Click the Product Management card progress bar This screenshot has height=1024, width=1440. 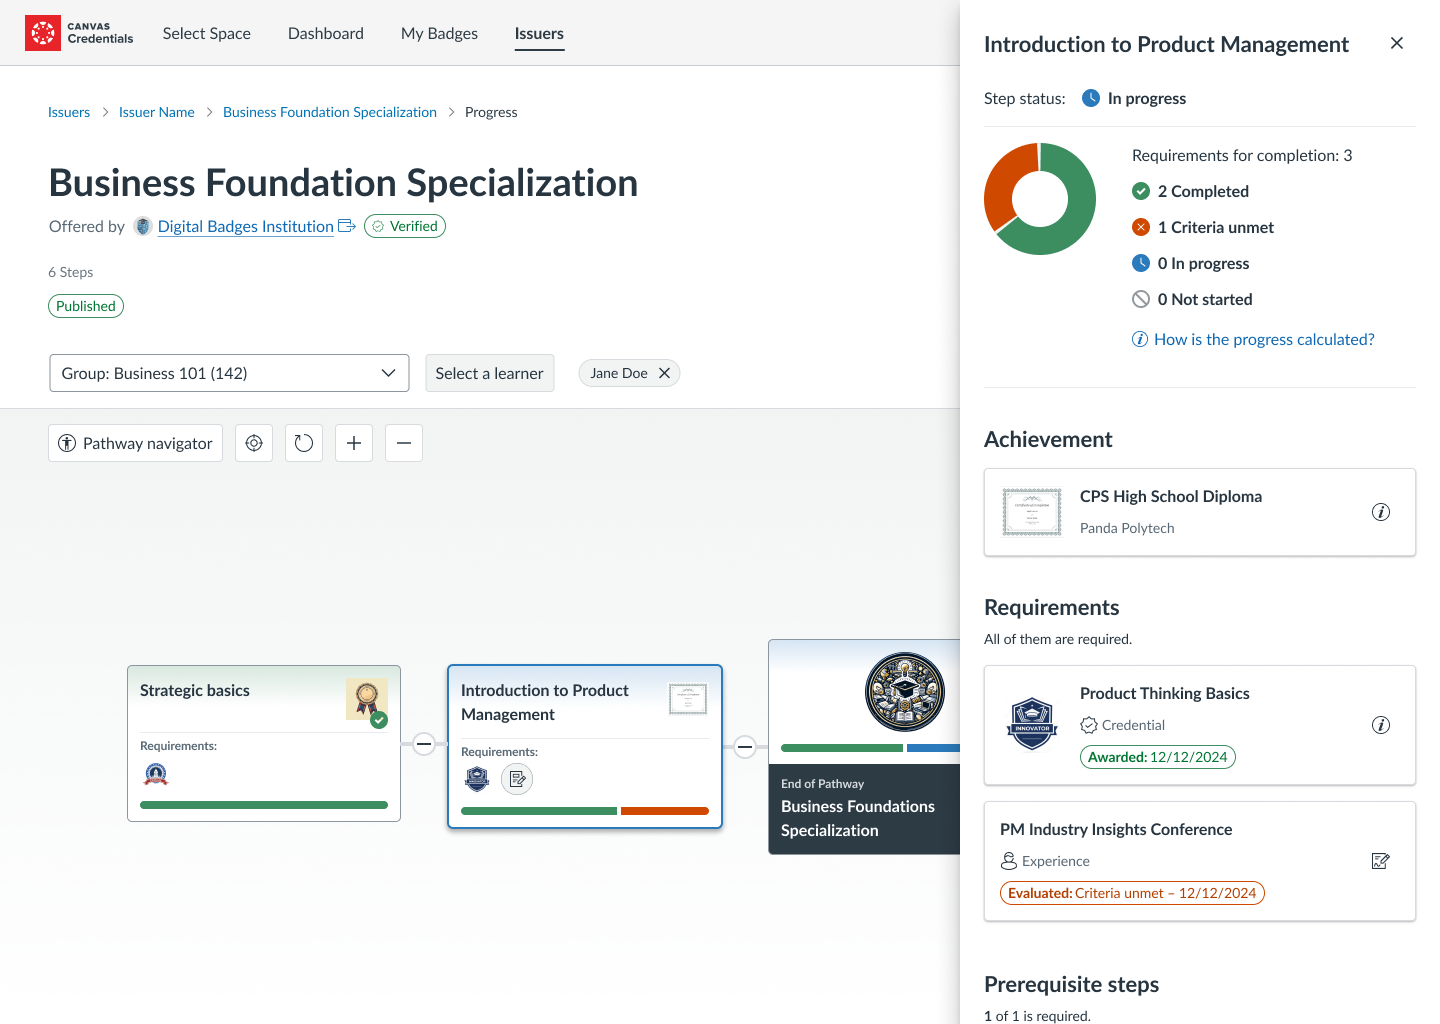point(585,811)
